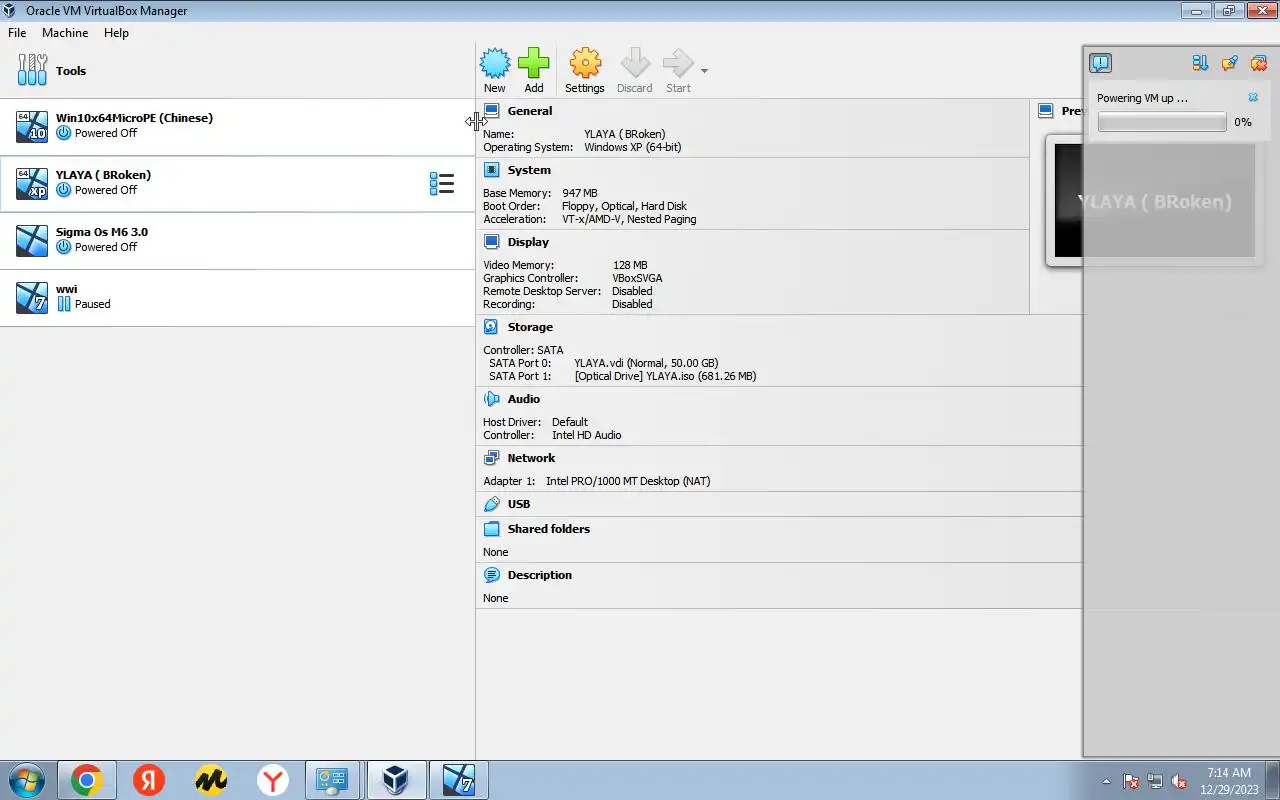Click the Preview section monitor icon
1280x800 pixels.
(x=1046, y=111)
